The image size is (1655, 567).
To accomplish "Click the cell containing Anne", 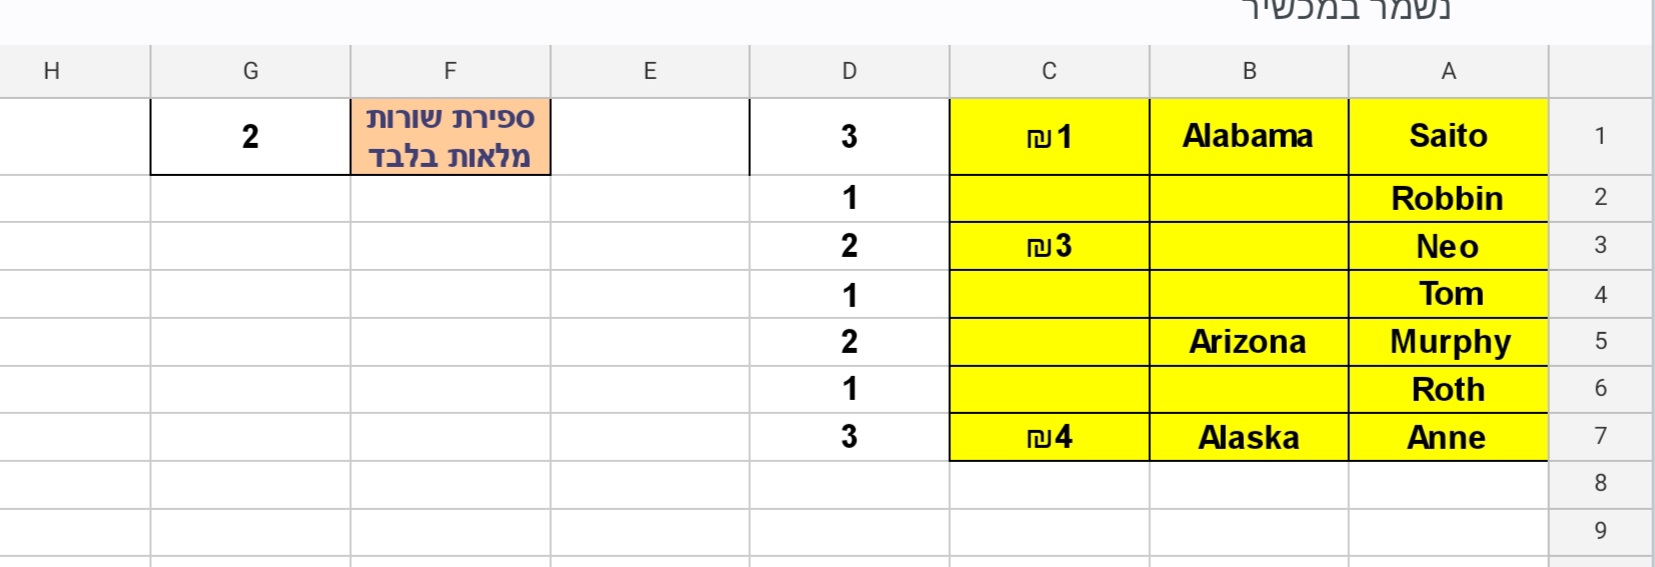I will coord(1448,437).
